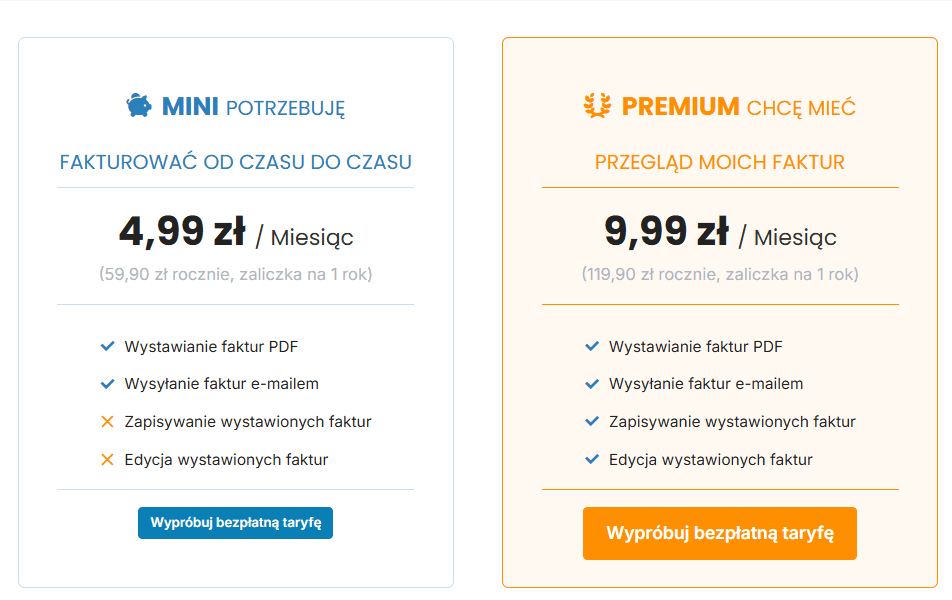Click the checkmark beside PREMIUM Edycja wystawionych faktur
952x600 pixels.
tap(592, 460)
